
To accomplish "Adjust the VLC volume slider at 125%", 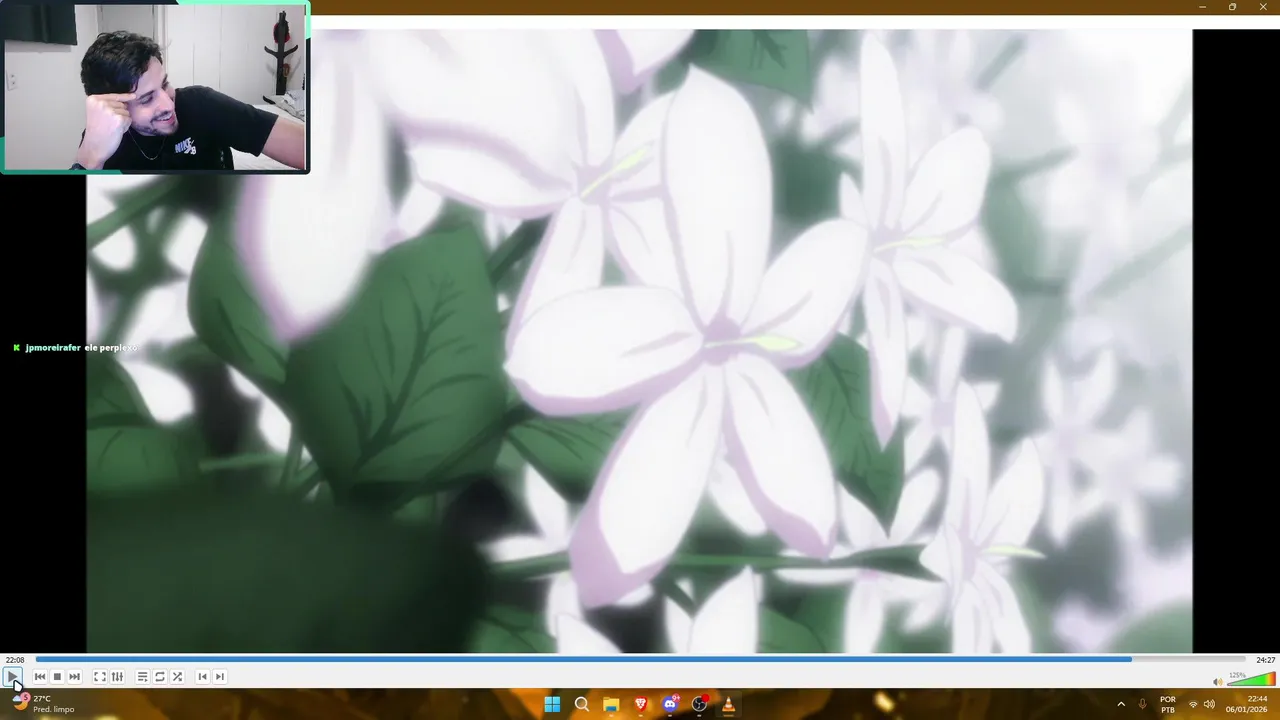I will [1251, 680].
